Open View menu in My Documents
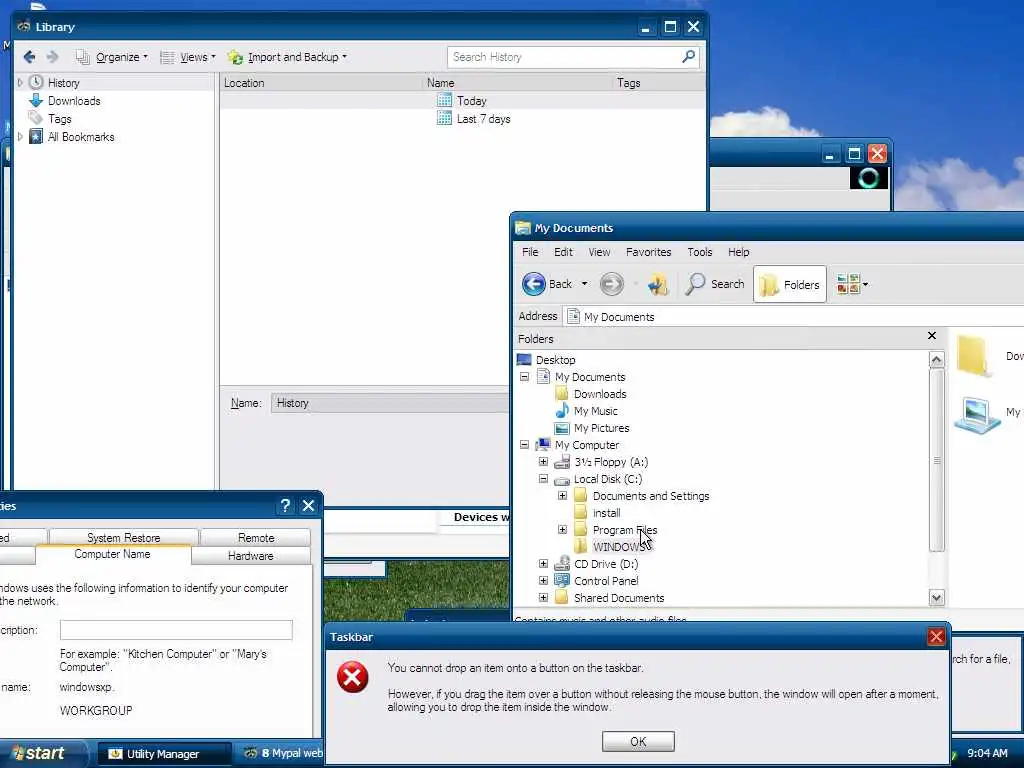 coord(599,252)
